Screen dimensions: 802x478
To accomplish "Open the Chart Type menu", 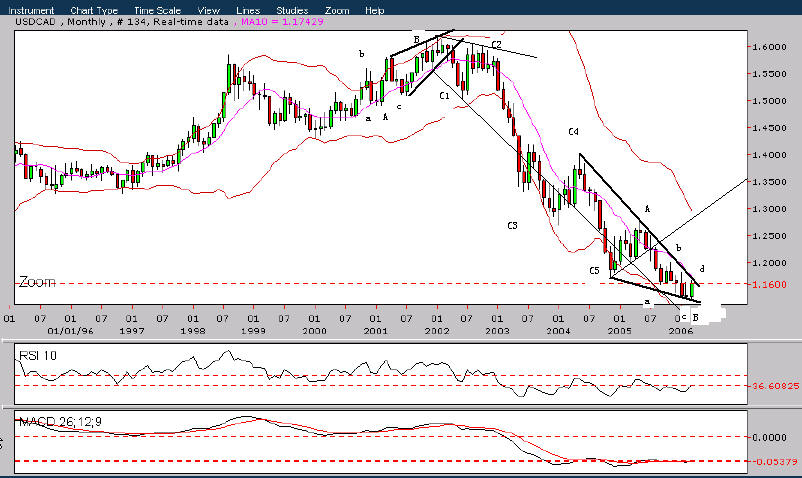I will tap(94, 10).
